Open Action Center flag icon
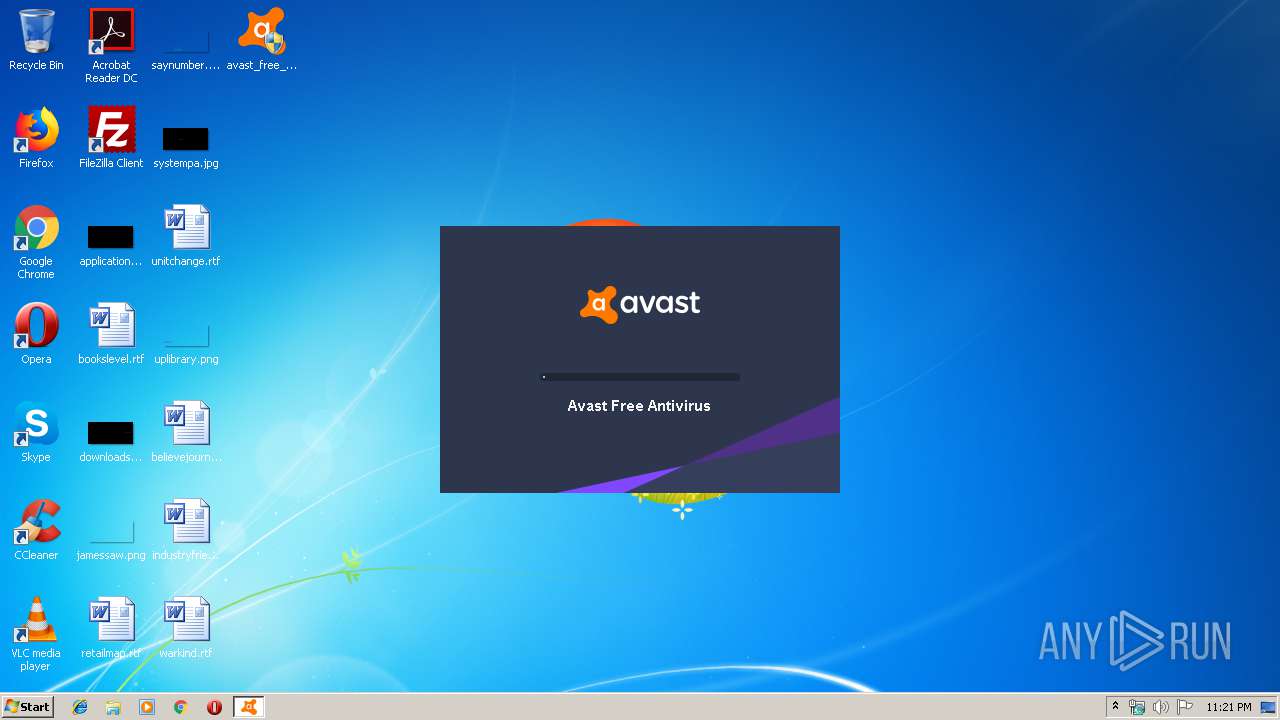Screen dimensions: 1280x720 (1185, 707)
